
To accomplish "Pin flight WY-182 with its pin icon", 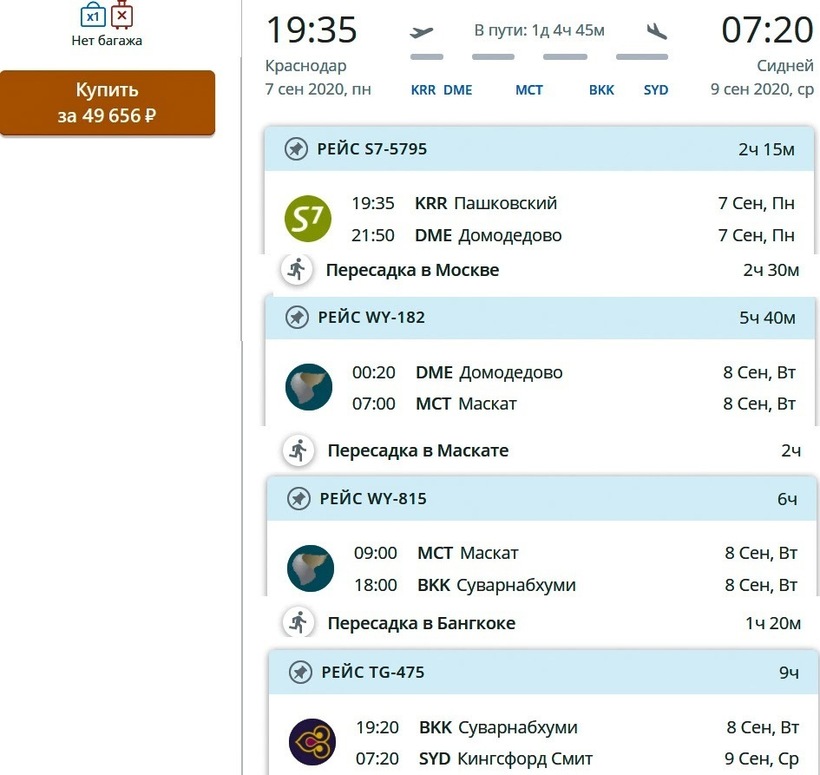I will [297, 317].
